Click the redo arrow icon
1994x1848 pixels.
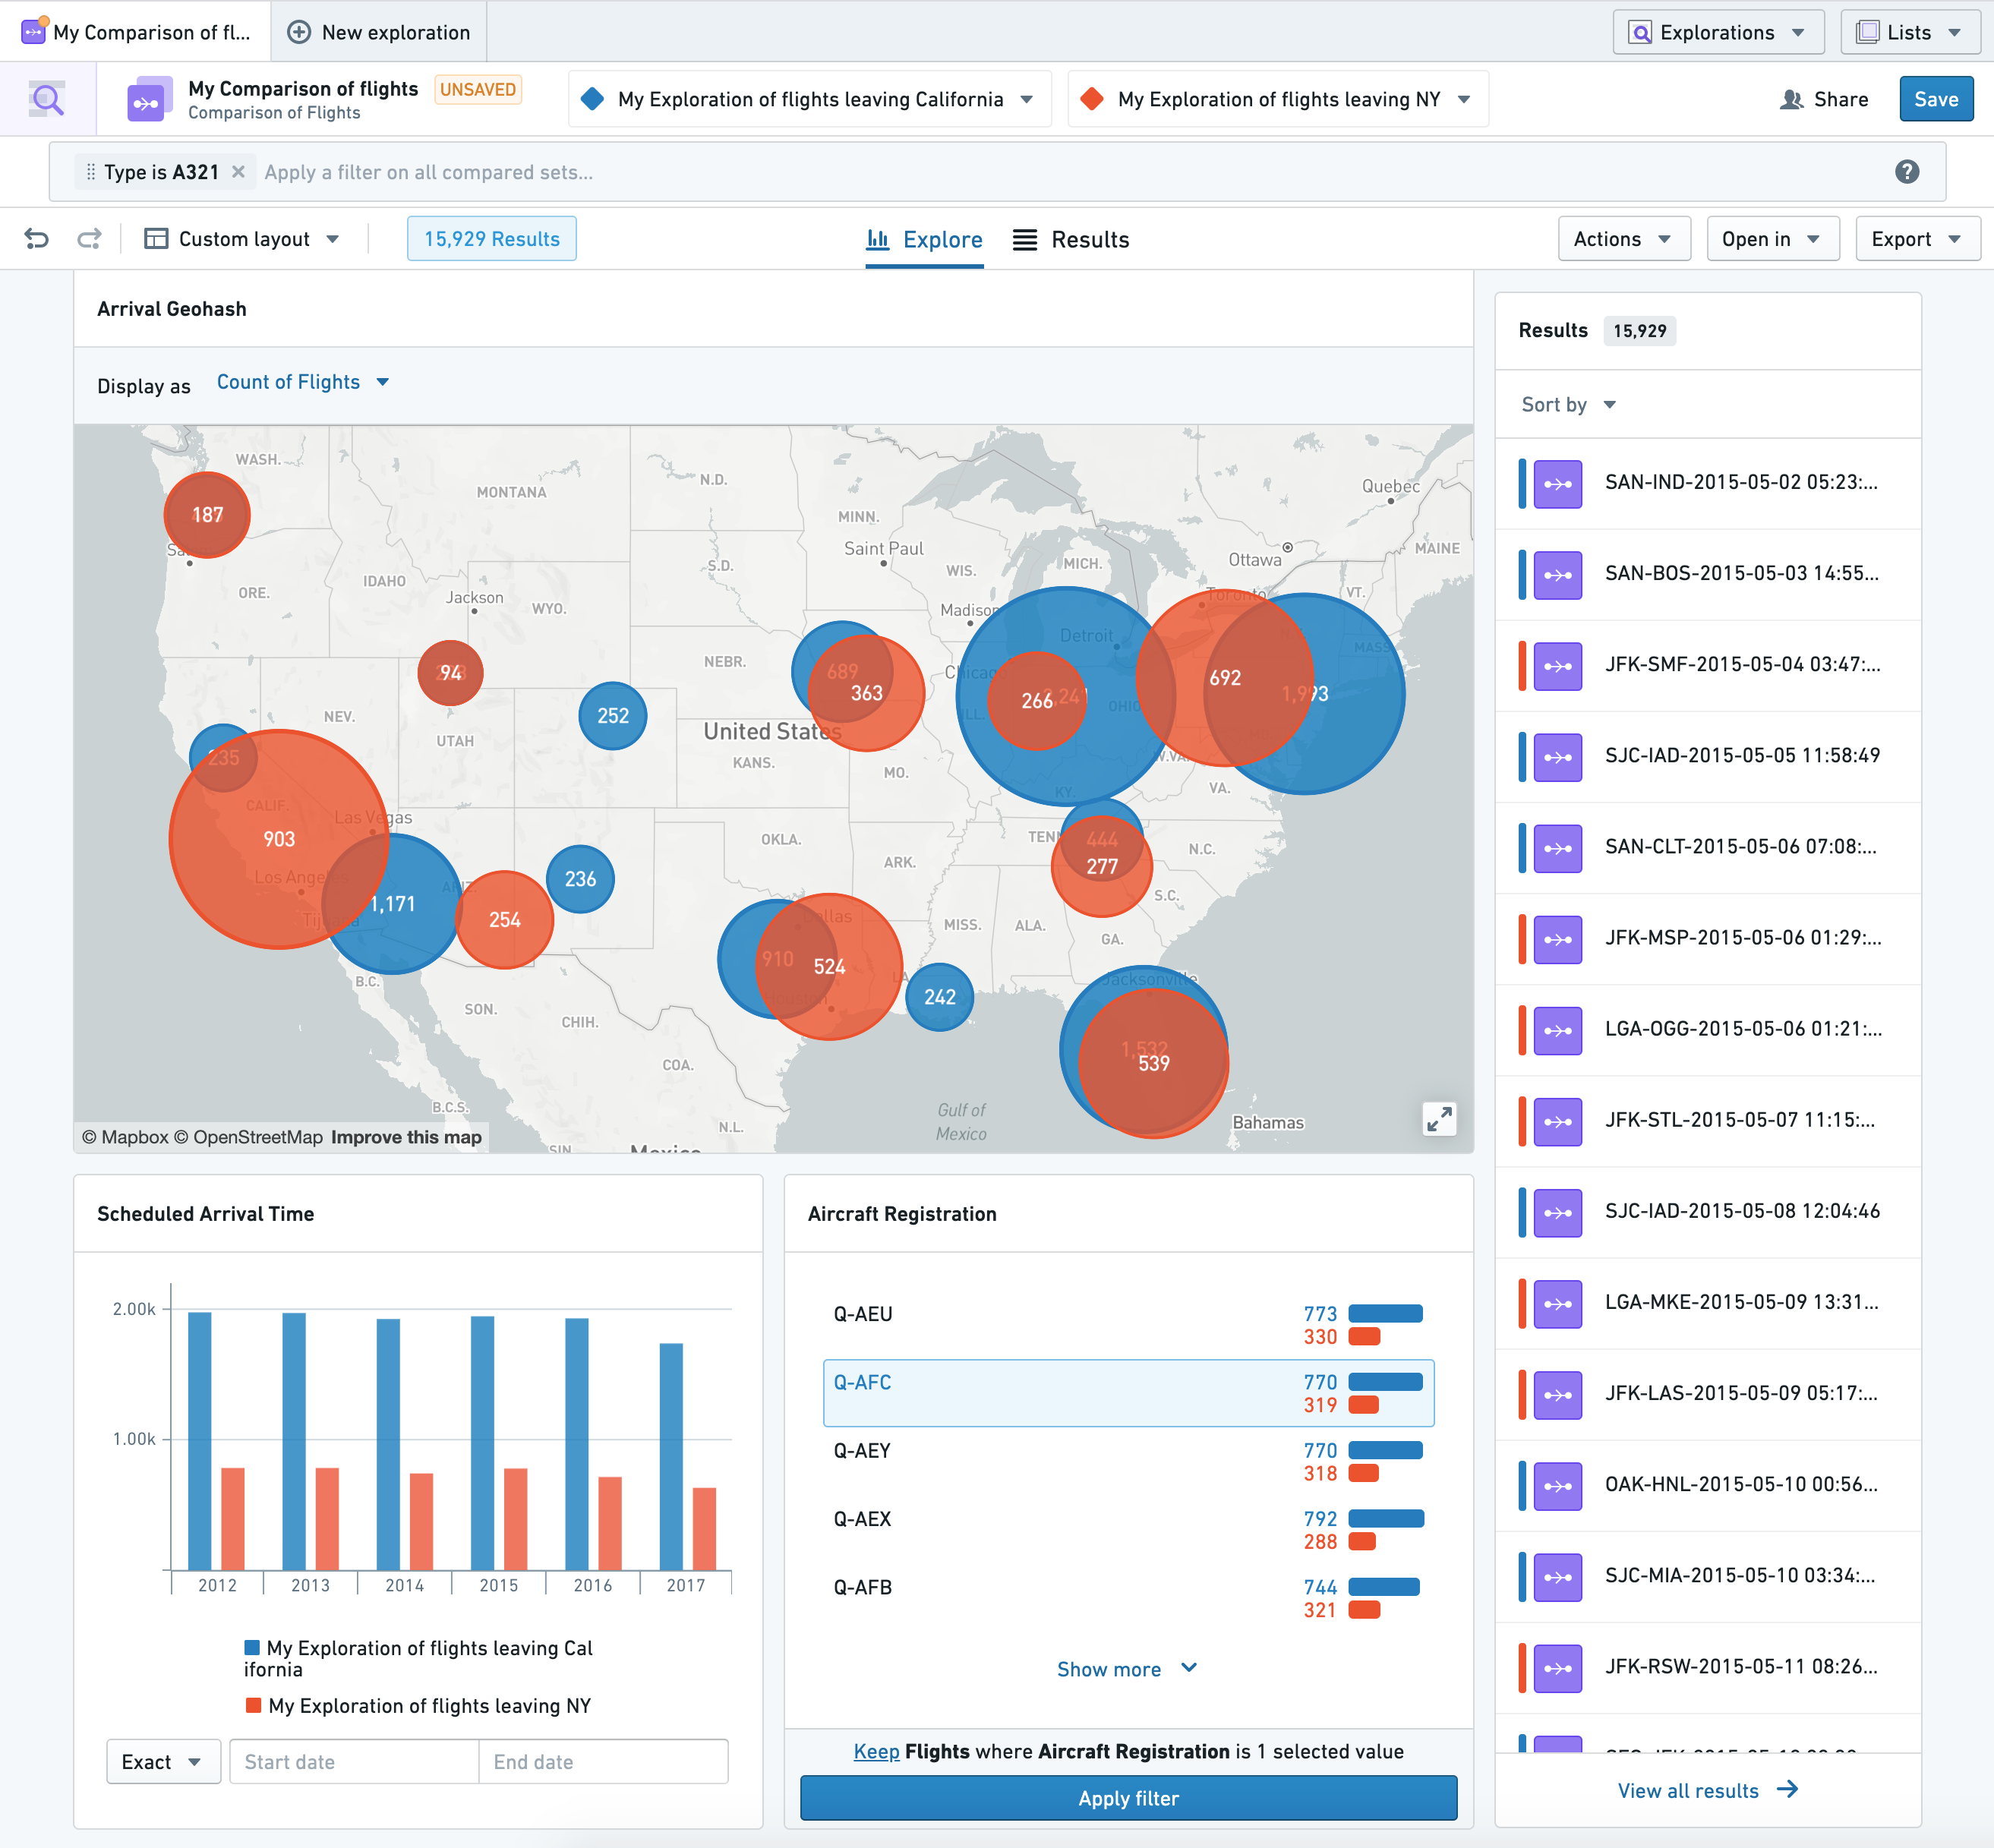coord(90,238)
